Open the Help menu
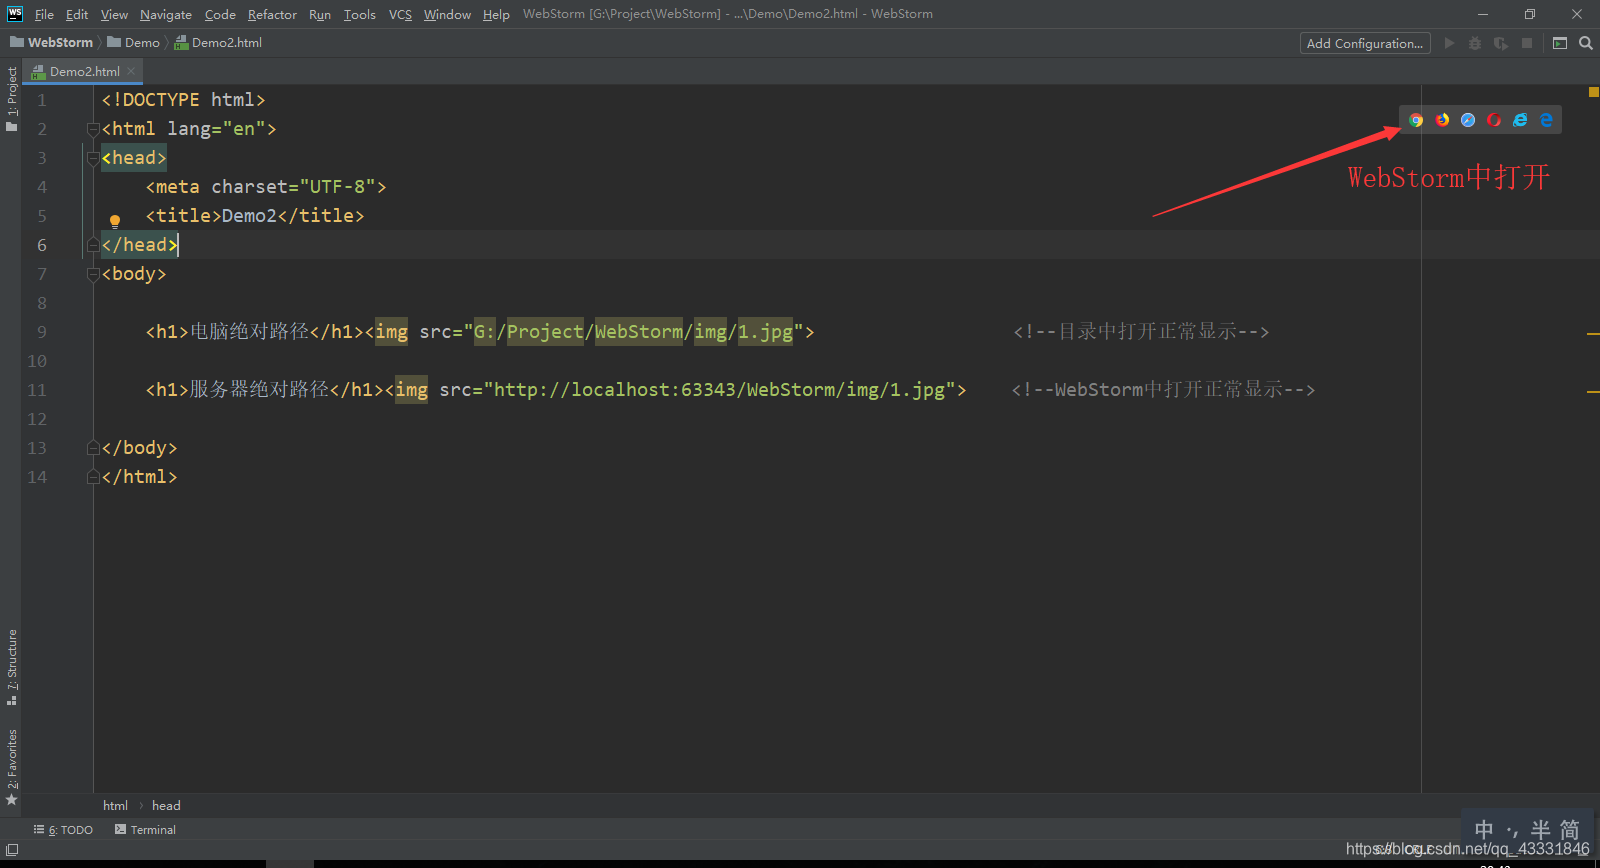1600x868 pixels. point(496,14)
